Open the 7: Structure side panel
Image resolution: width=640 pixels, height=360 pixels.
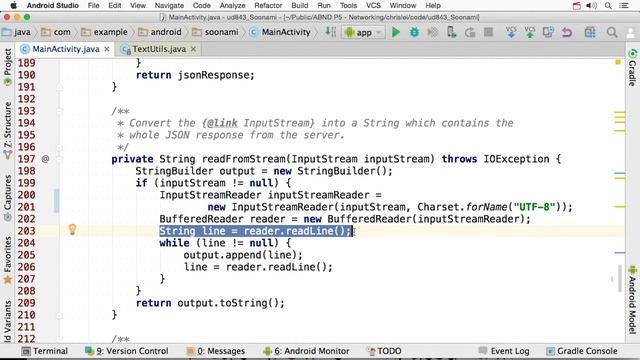[x=7, y=131]
